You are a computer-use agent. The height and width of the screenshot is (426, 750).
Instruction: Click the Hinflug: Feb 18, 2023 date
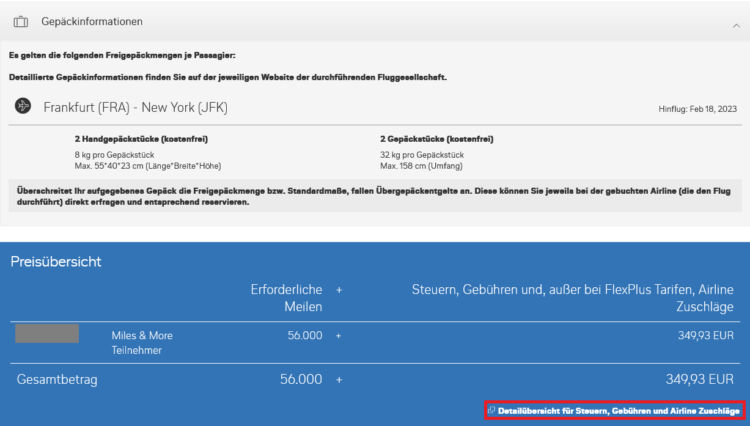[697, 108]
